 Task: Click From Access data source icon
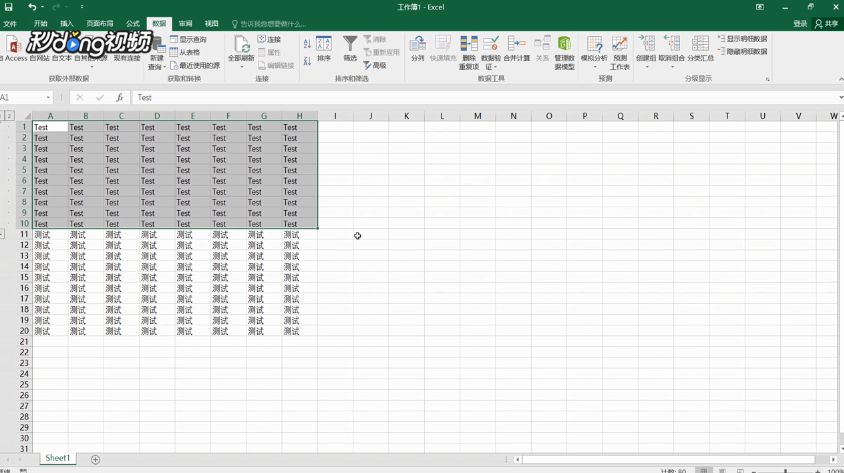(x=13, y=46)
